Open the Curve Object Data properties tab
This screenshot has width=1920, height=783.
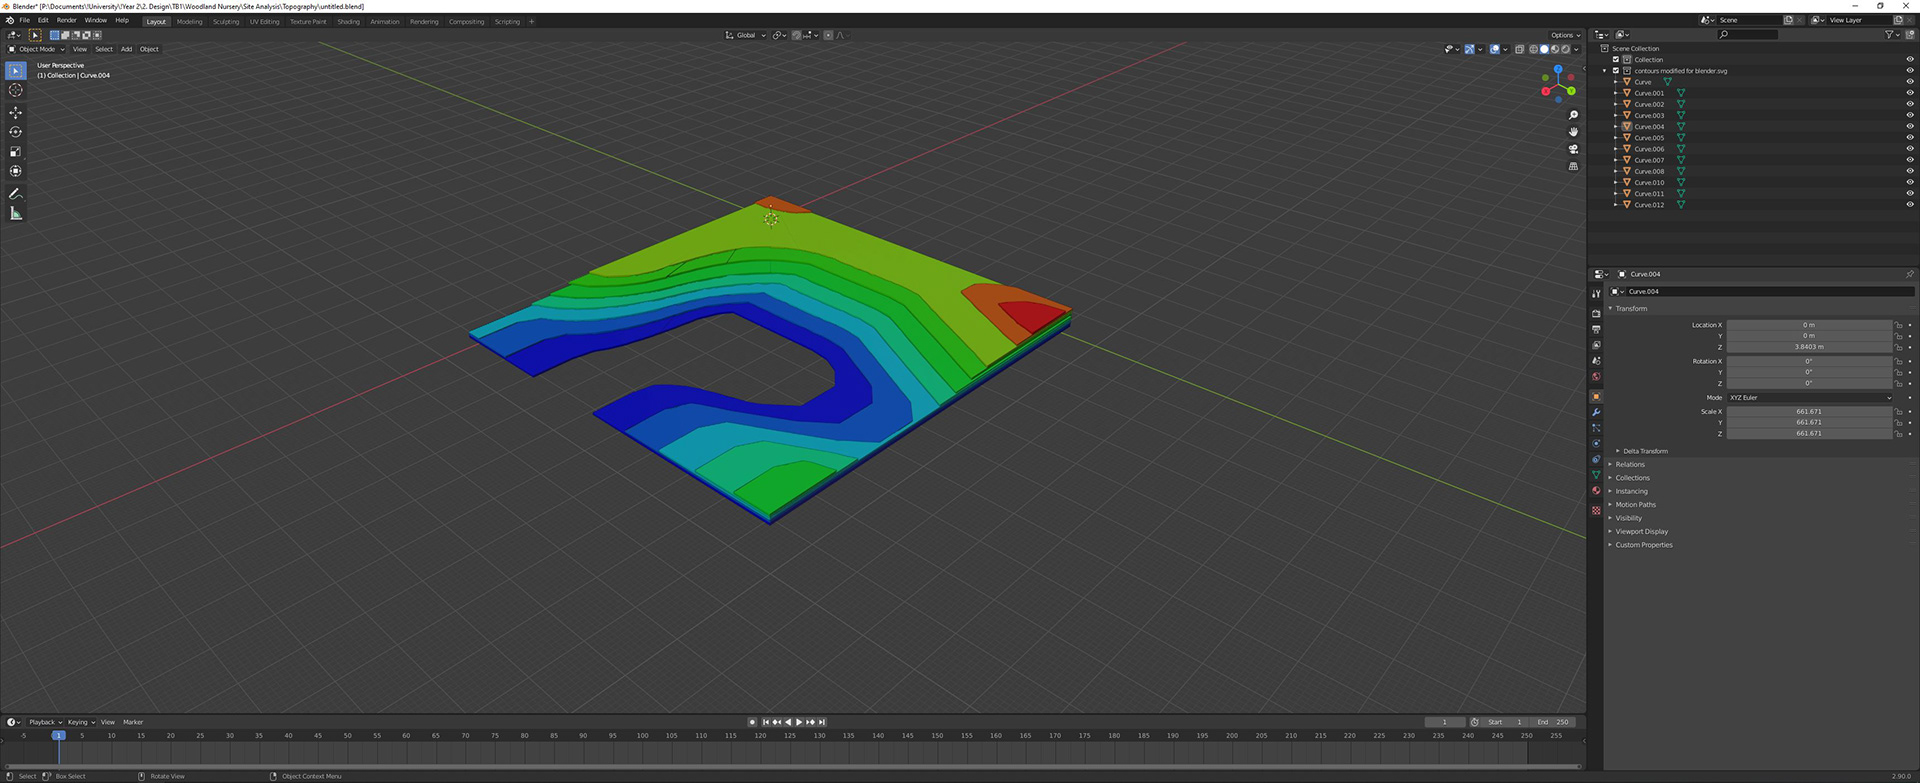1596,475
